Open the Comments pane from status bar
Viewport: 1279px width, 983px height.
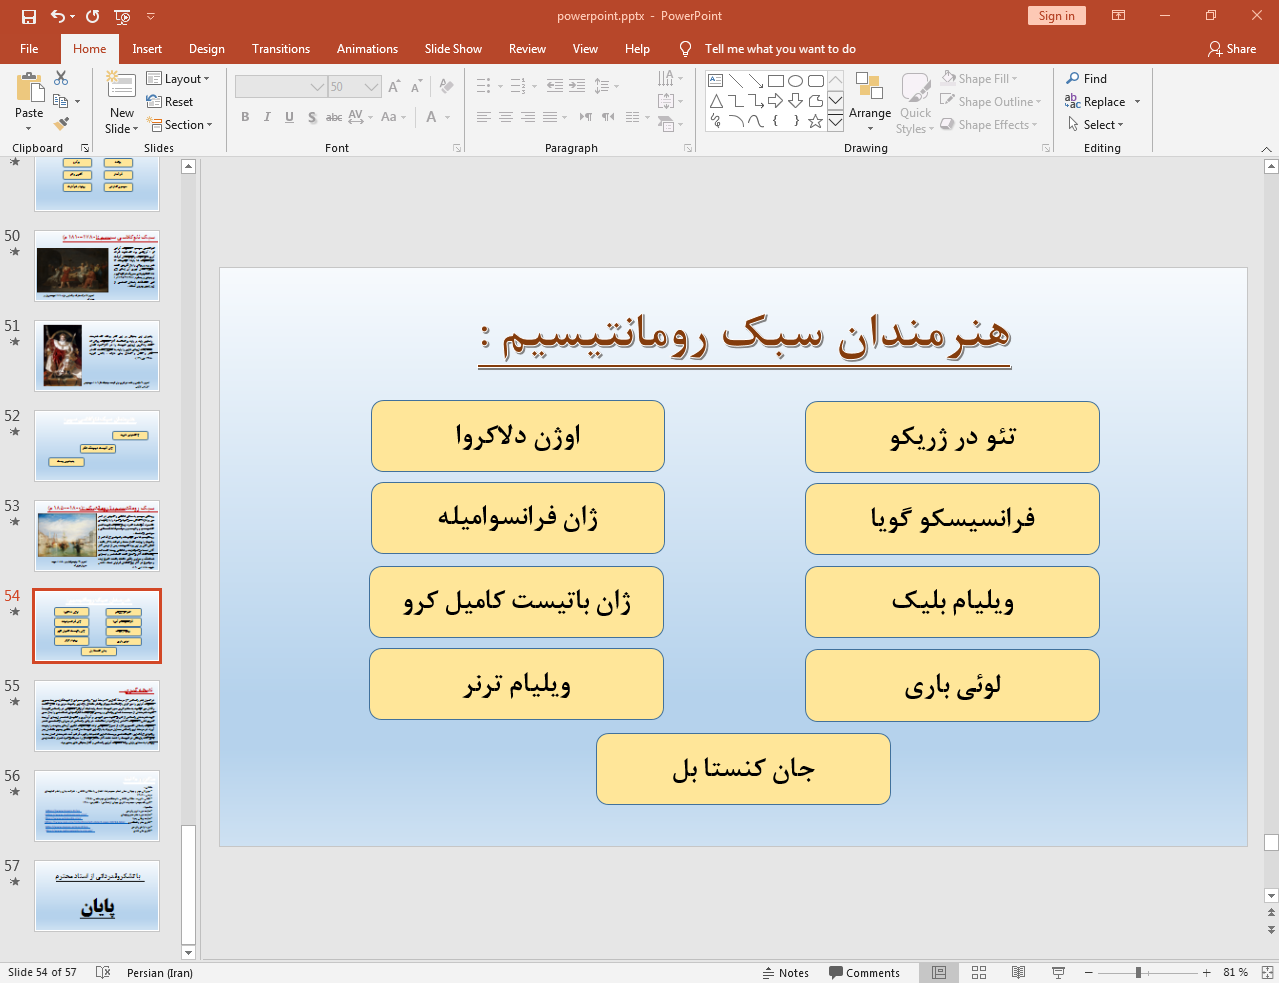864,973
